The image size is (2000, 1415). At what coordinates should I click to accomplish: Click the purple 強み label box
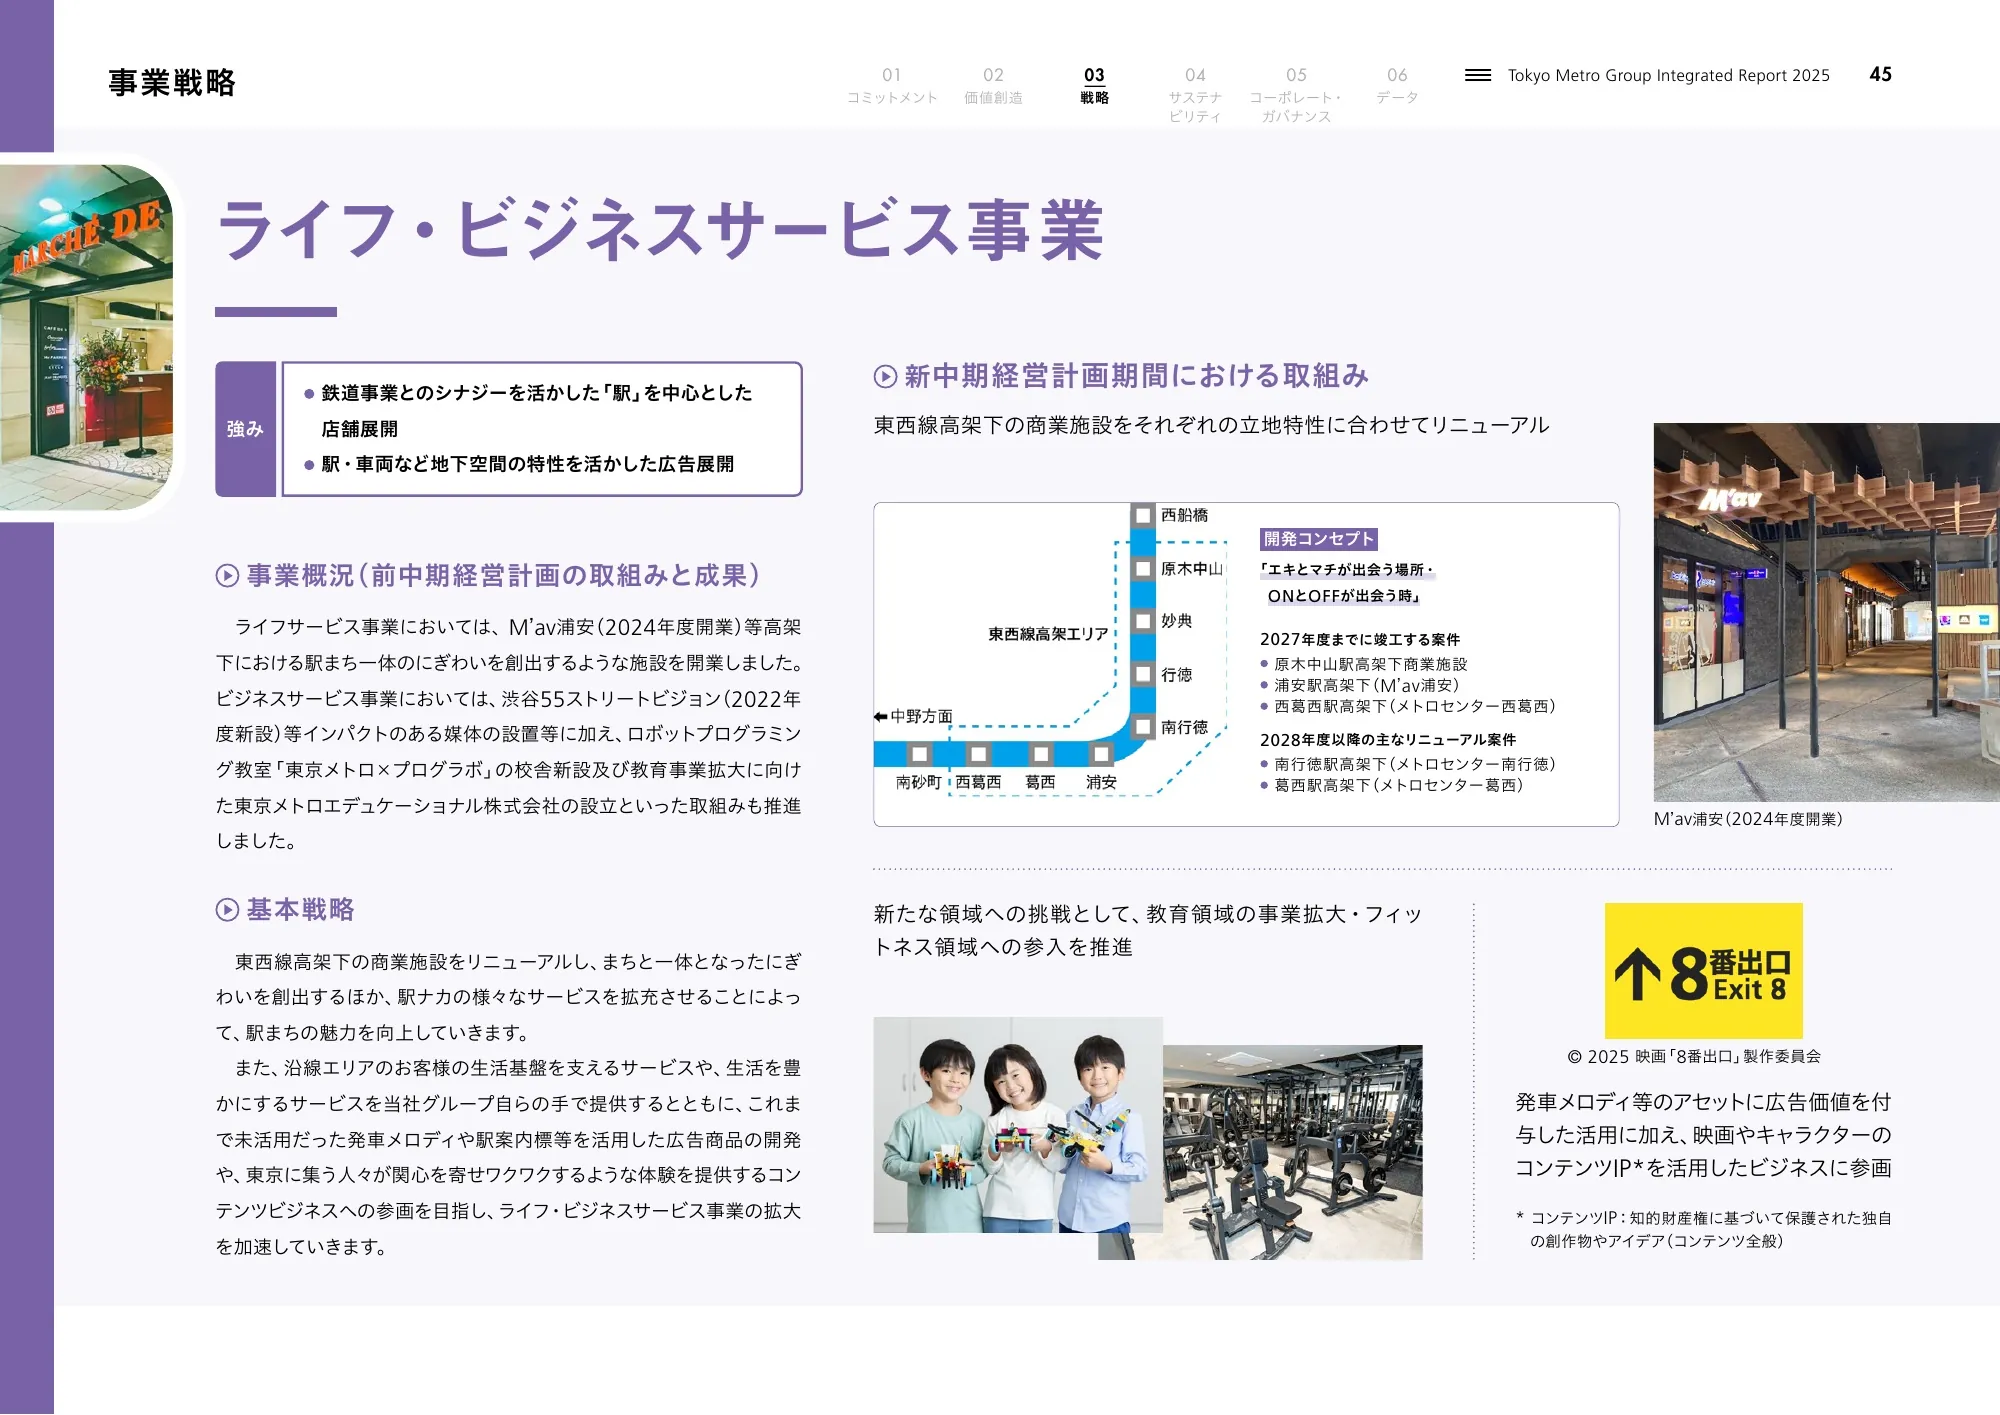point(245,429)
